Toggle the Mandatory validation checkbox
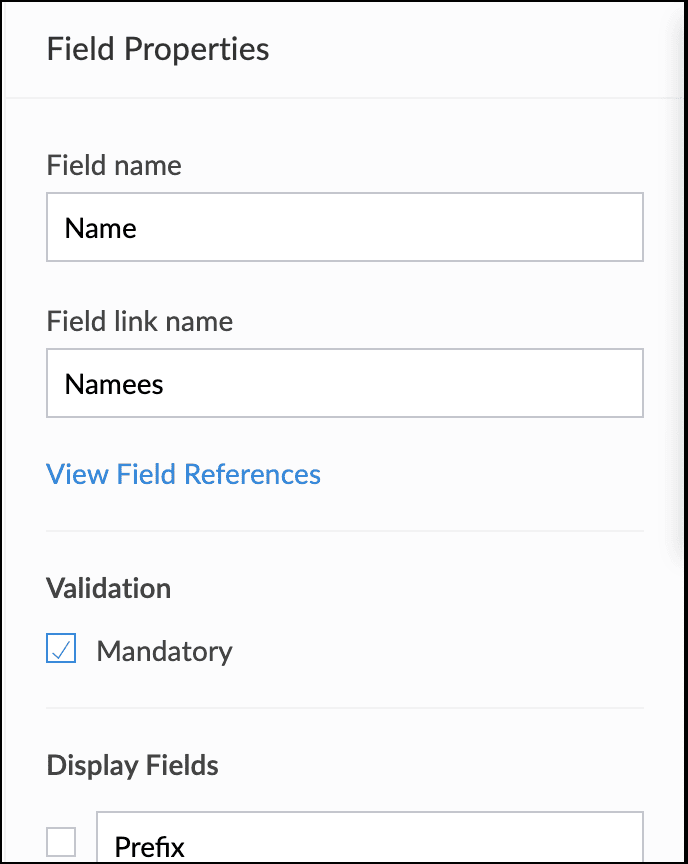 [x=61, y=650]
